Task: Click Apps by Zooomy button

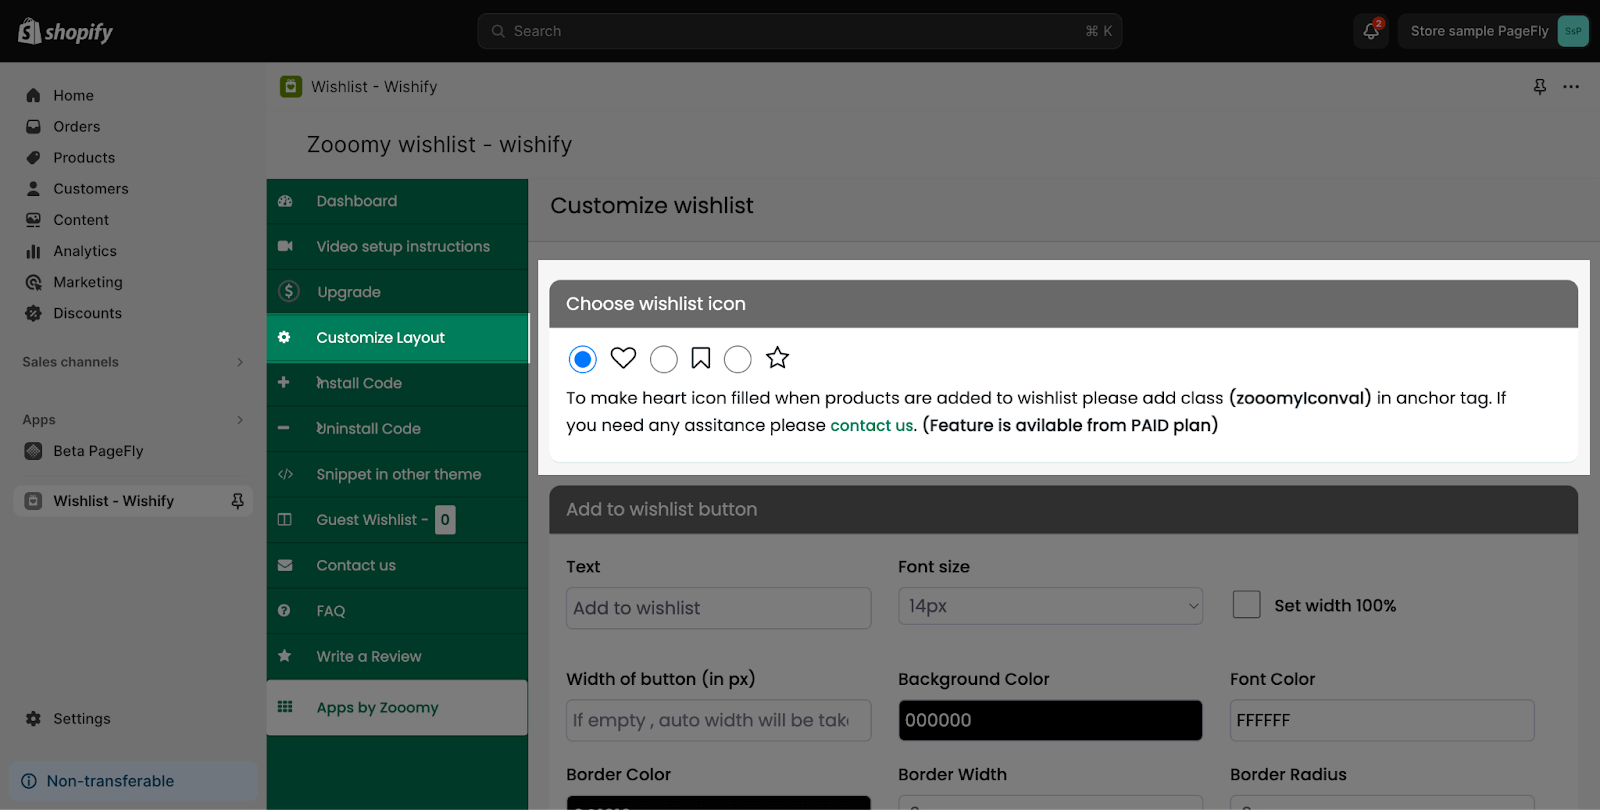Action: tap(397, 708)
